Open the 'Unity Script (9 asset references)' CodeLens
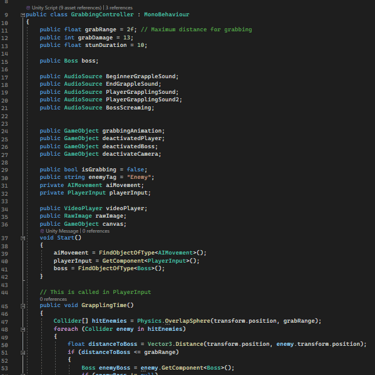Screen dimensions: 375x375 pos(66,8)
